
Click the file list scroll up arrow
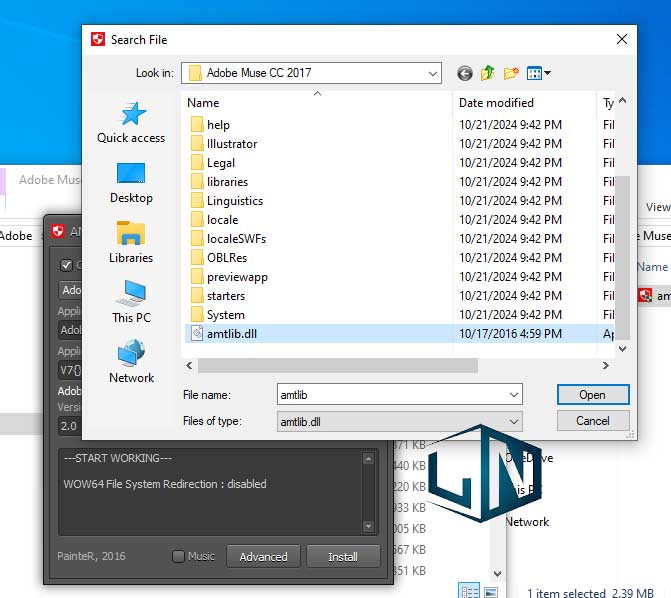(622, 101)
